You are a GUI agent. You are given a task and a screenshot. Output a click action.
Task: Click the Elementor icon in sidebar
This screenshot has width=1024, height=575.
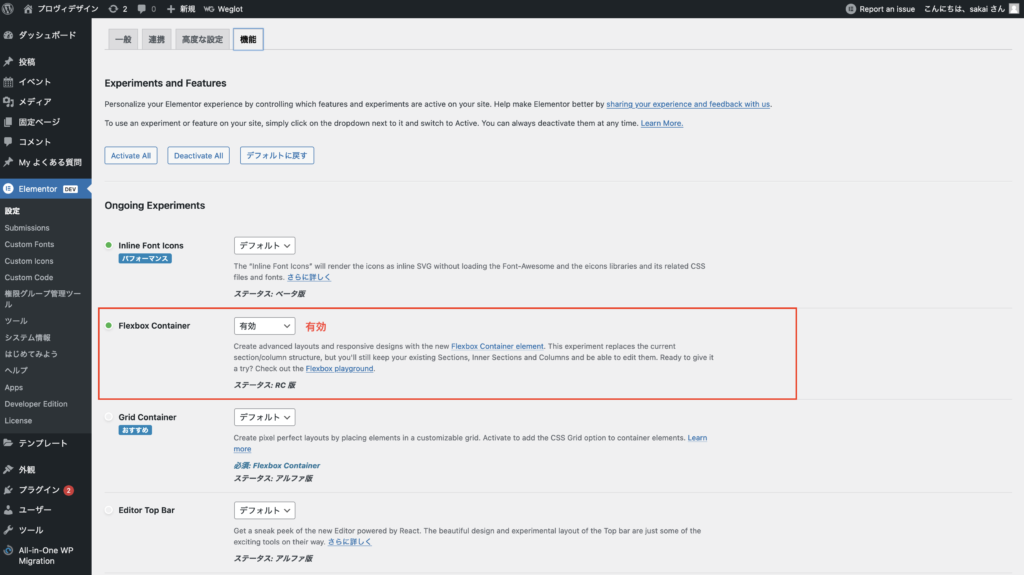pos(9,188)
